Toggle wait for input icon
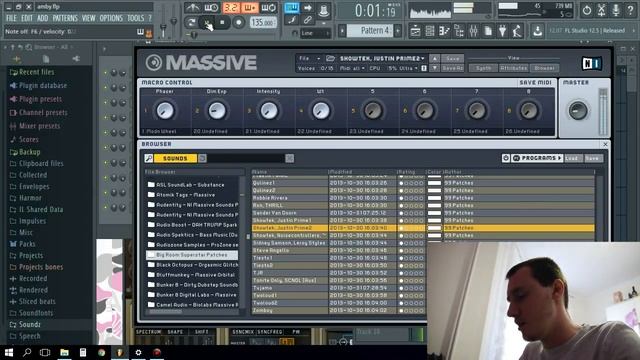 click(x=211, y=8)
